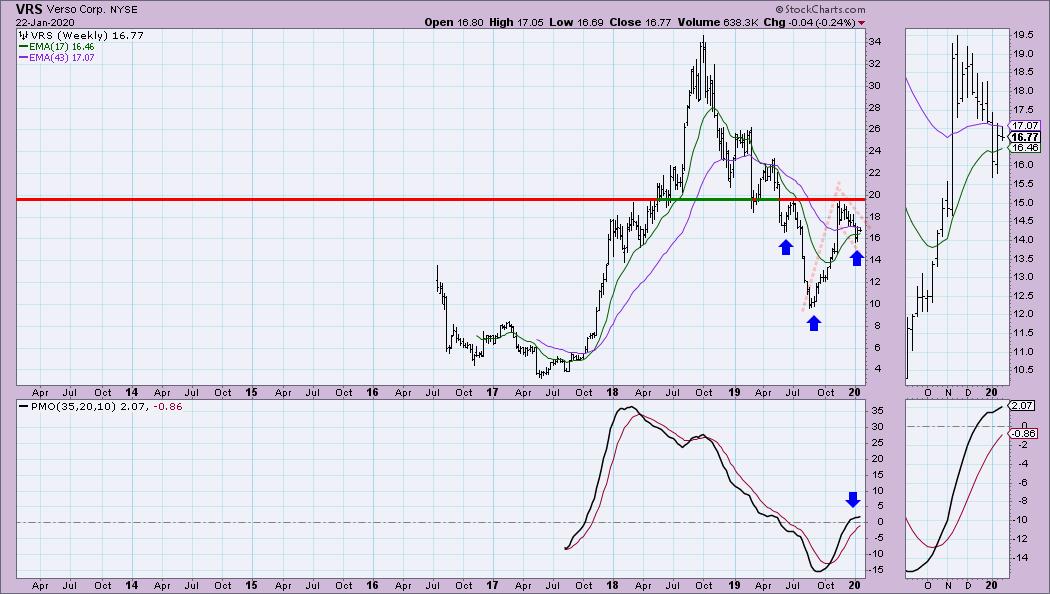Click the Volume 638.3K value

tap(717, 22)
